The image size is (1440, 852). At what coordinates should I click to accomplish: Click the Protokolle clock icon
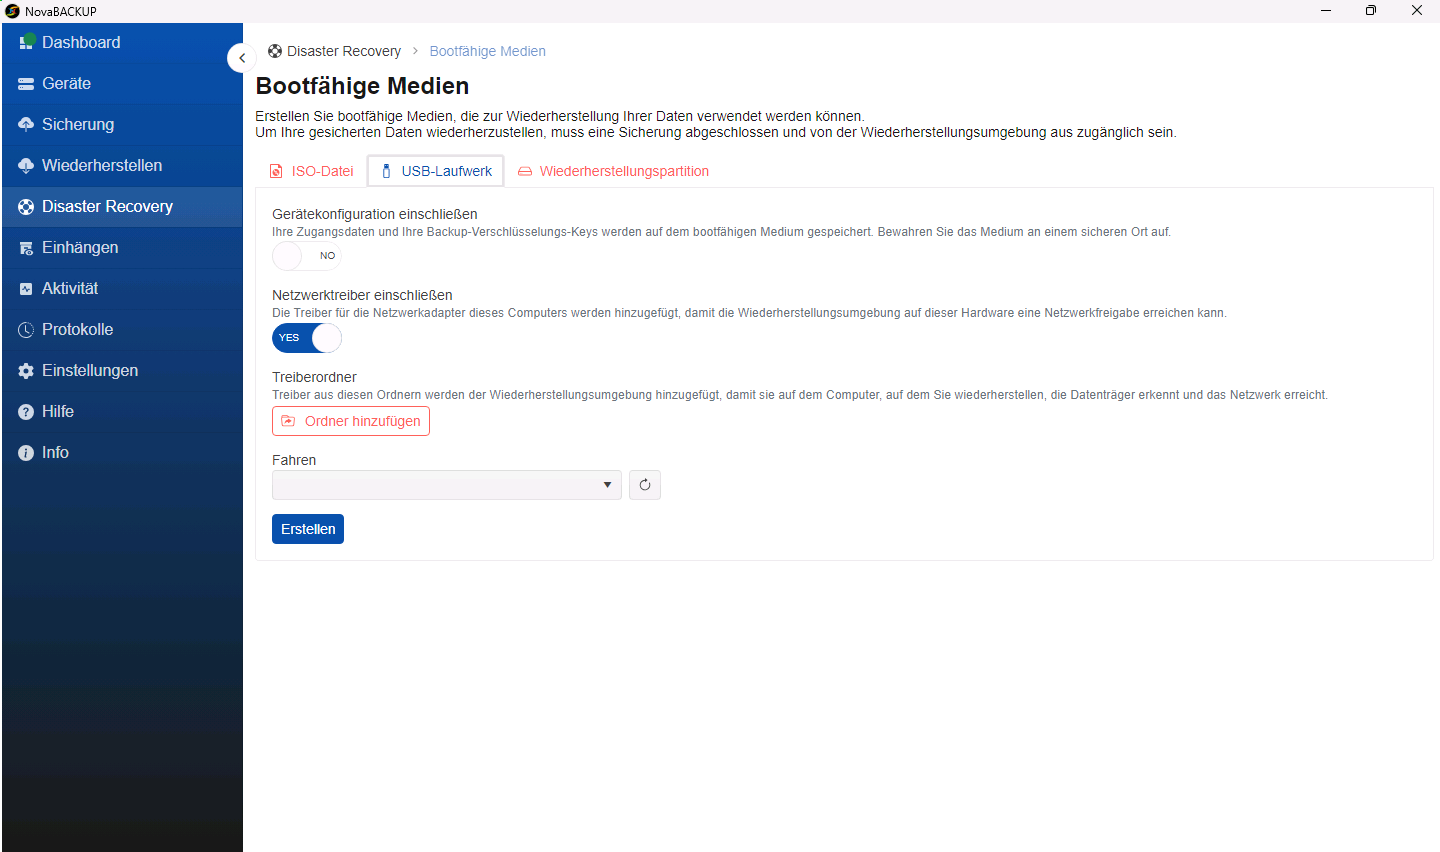[x=26, y=330]
